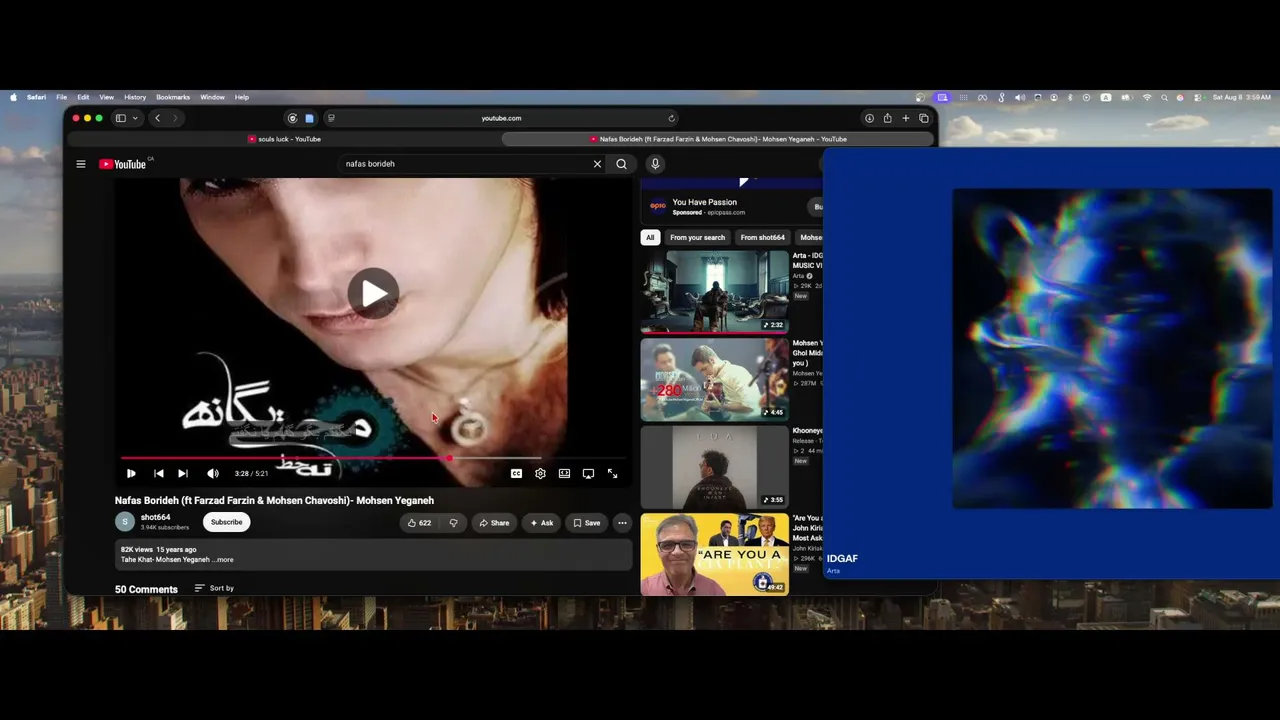This screenshot has height=720, width=1280.
Task: Dislike this video
Action: tap(453, 523)
